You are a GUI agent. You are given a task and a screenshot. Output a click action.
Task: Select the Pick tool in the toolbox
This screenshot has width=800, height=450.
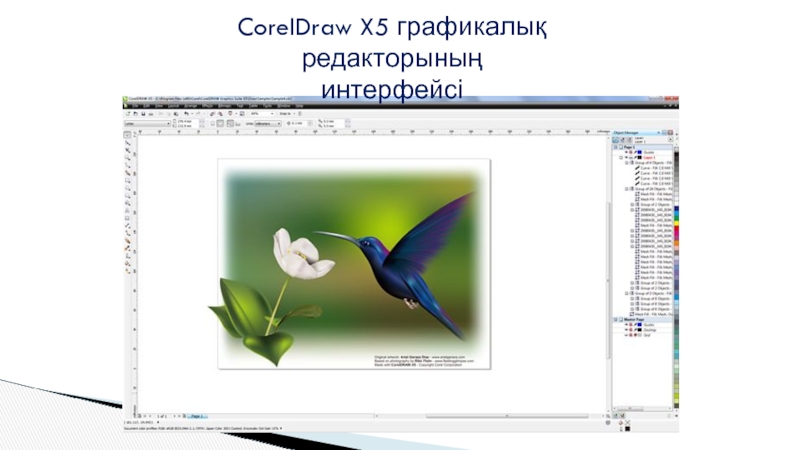[x=127, y=135]
